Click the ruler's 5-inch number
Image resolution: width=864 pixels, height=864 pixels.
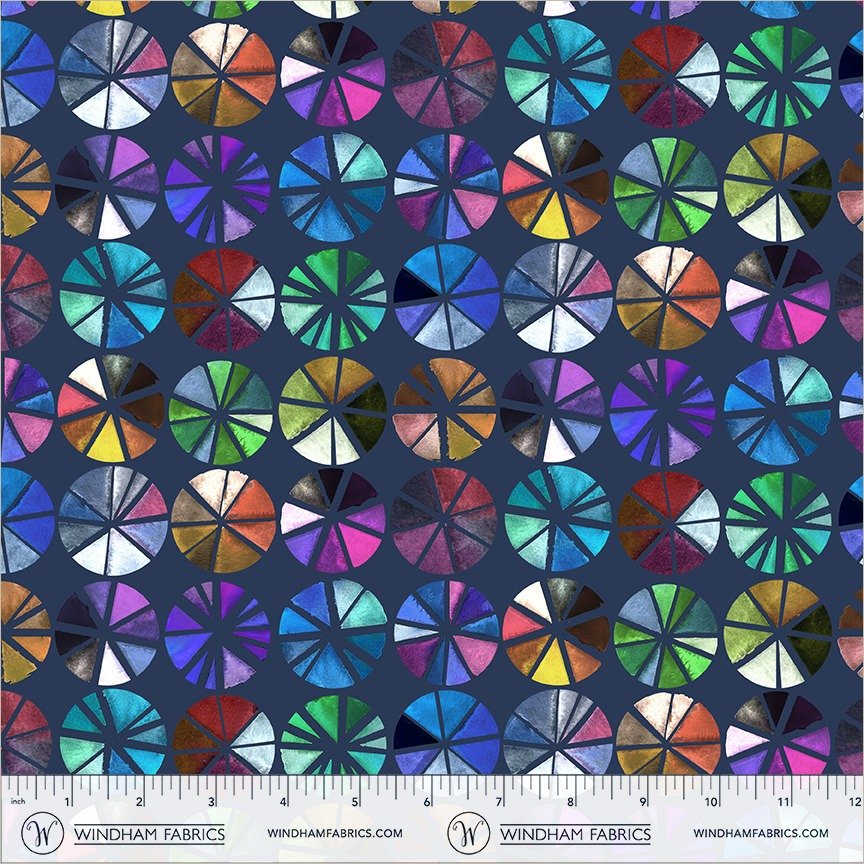pyautogui.click(x=355, y=802)
